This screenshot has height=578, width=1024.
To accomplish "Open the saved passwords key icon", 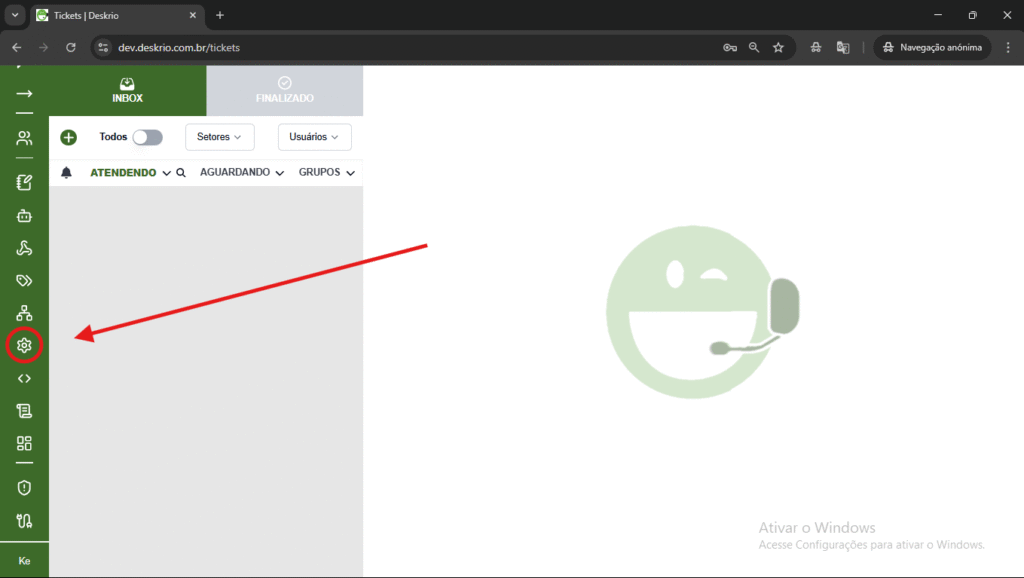I will [x=730, y=48].
